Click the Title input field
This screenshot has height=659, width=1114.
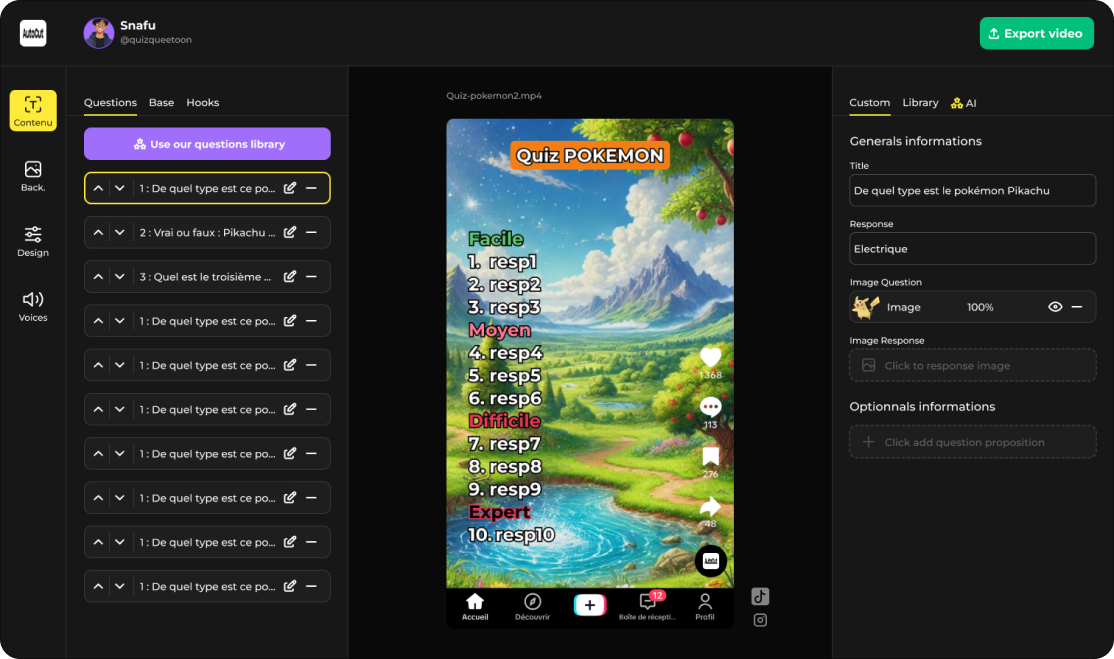pos(972,190)
